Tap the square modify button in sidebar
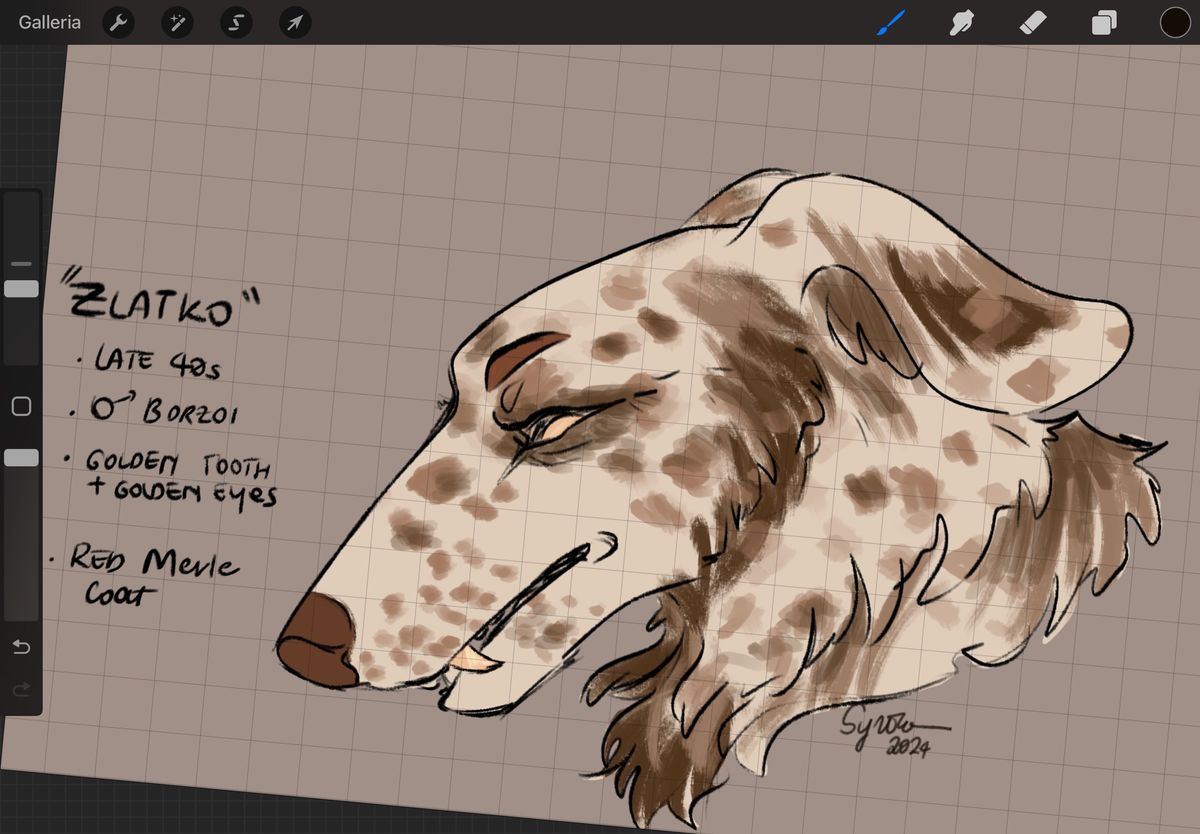This screenshot has height=834, width=1200. click(x=21, y=406)
